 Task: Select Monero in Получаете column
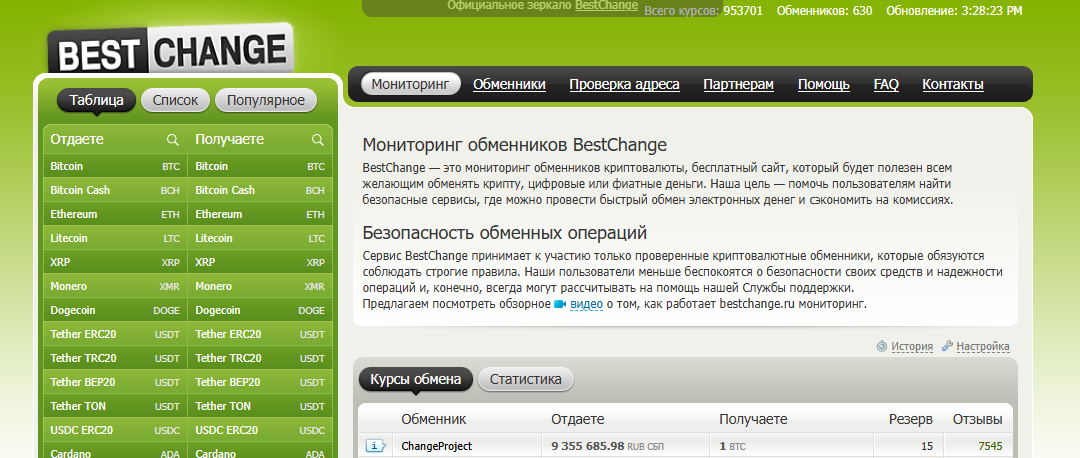[260, 287]
